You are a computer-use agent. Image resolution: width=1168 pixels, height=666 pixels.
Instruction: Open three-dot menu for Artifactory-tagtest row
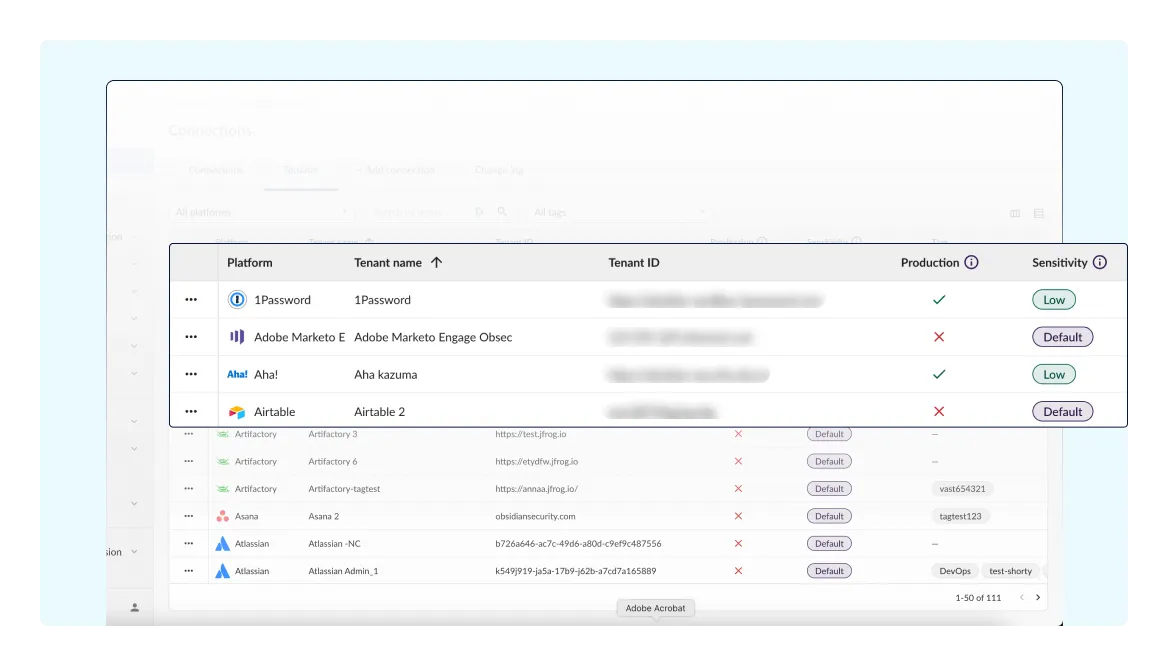[x=188, y=489]
